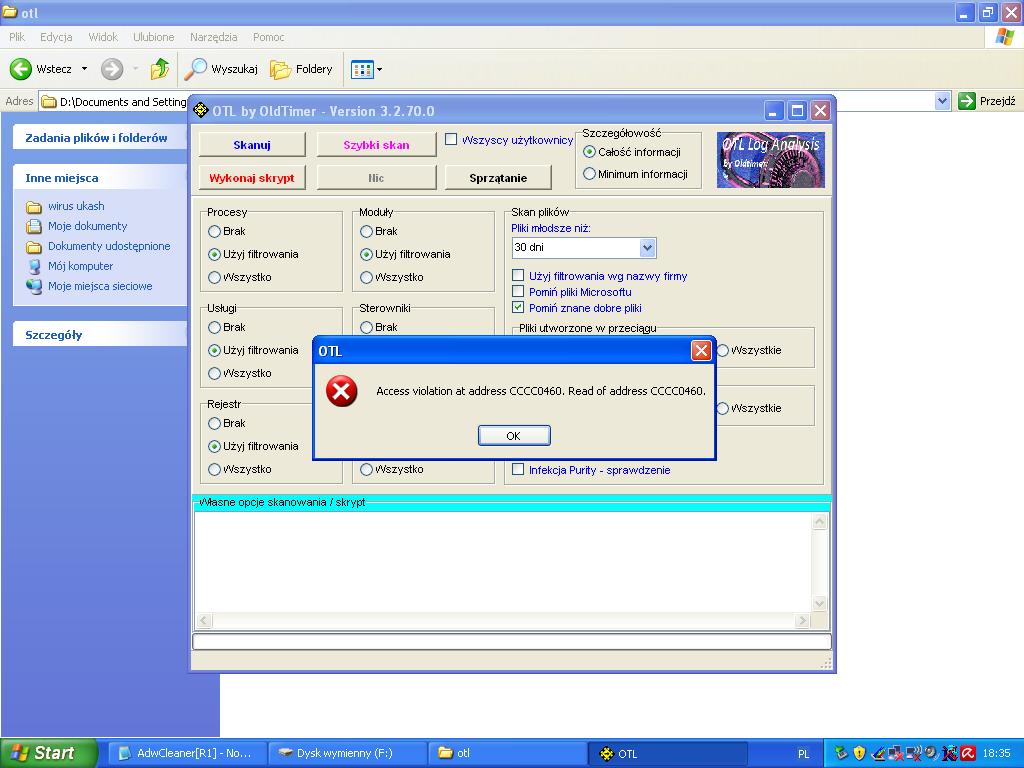1024x768 pixels.
Task: Expand the '30 dni' file age dropdown
Action: 647,248
